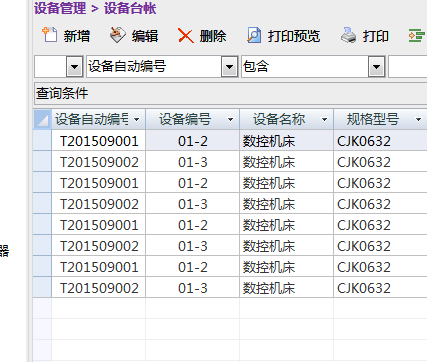Click the row selector of the first row

click(42, 141)
